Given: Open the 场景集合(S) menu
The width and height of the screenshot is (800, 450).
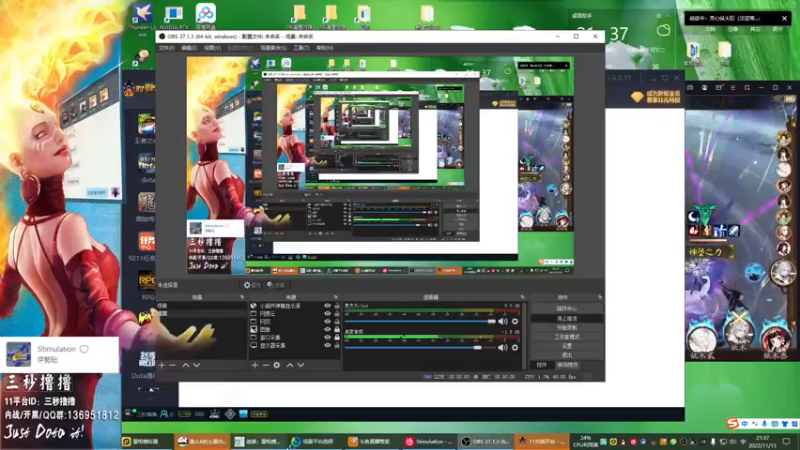Looking at the screenshot, I should coord(273,48).
